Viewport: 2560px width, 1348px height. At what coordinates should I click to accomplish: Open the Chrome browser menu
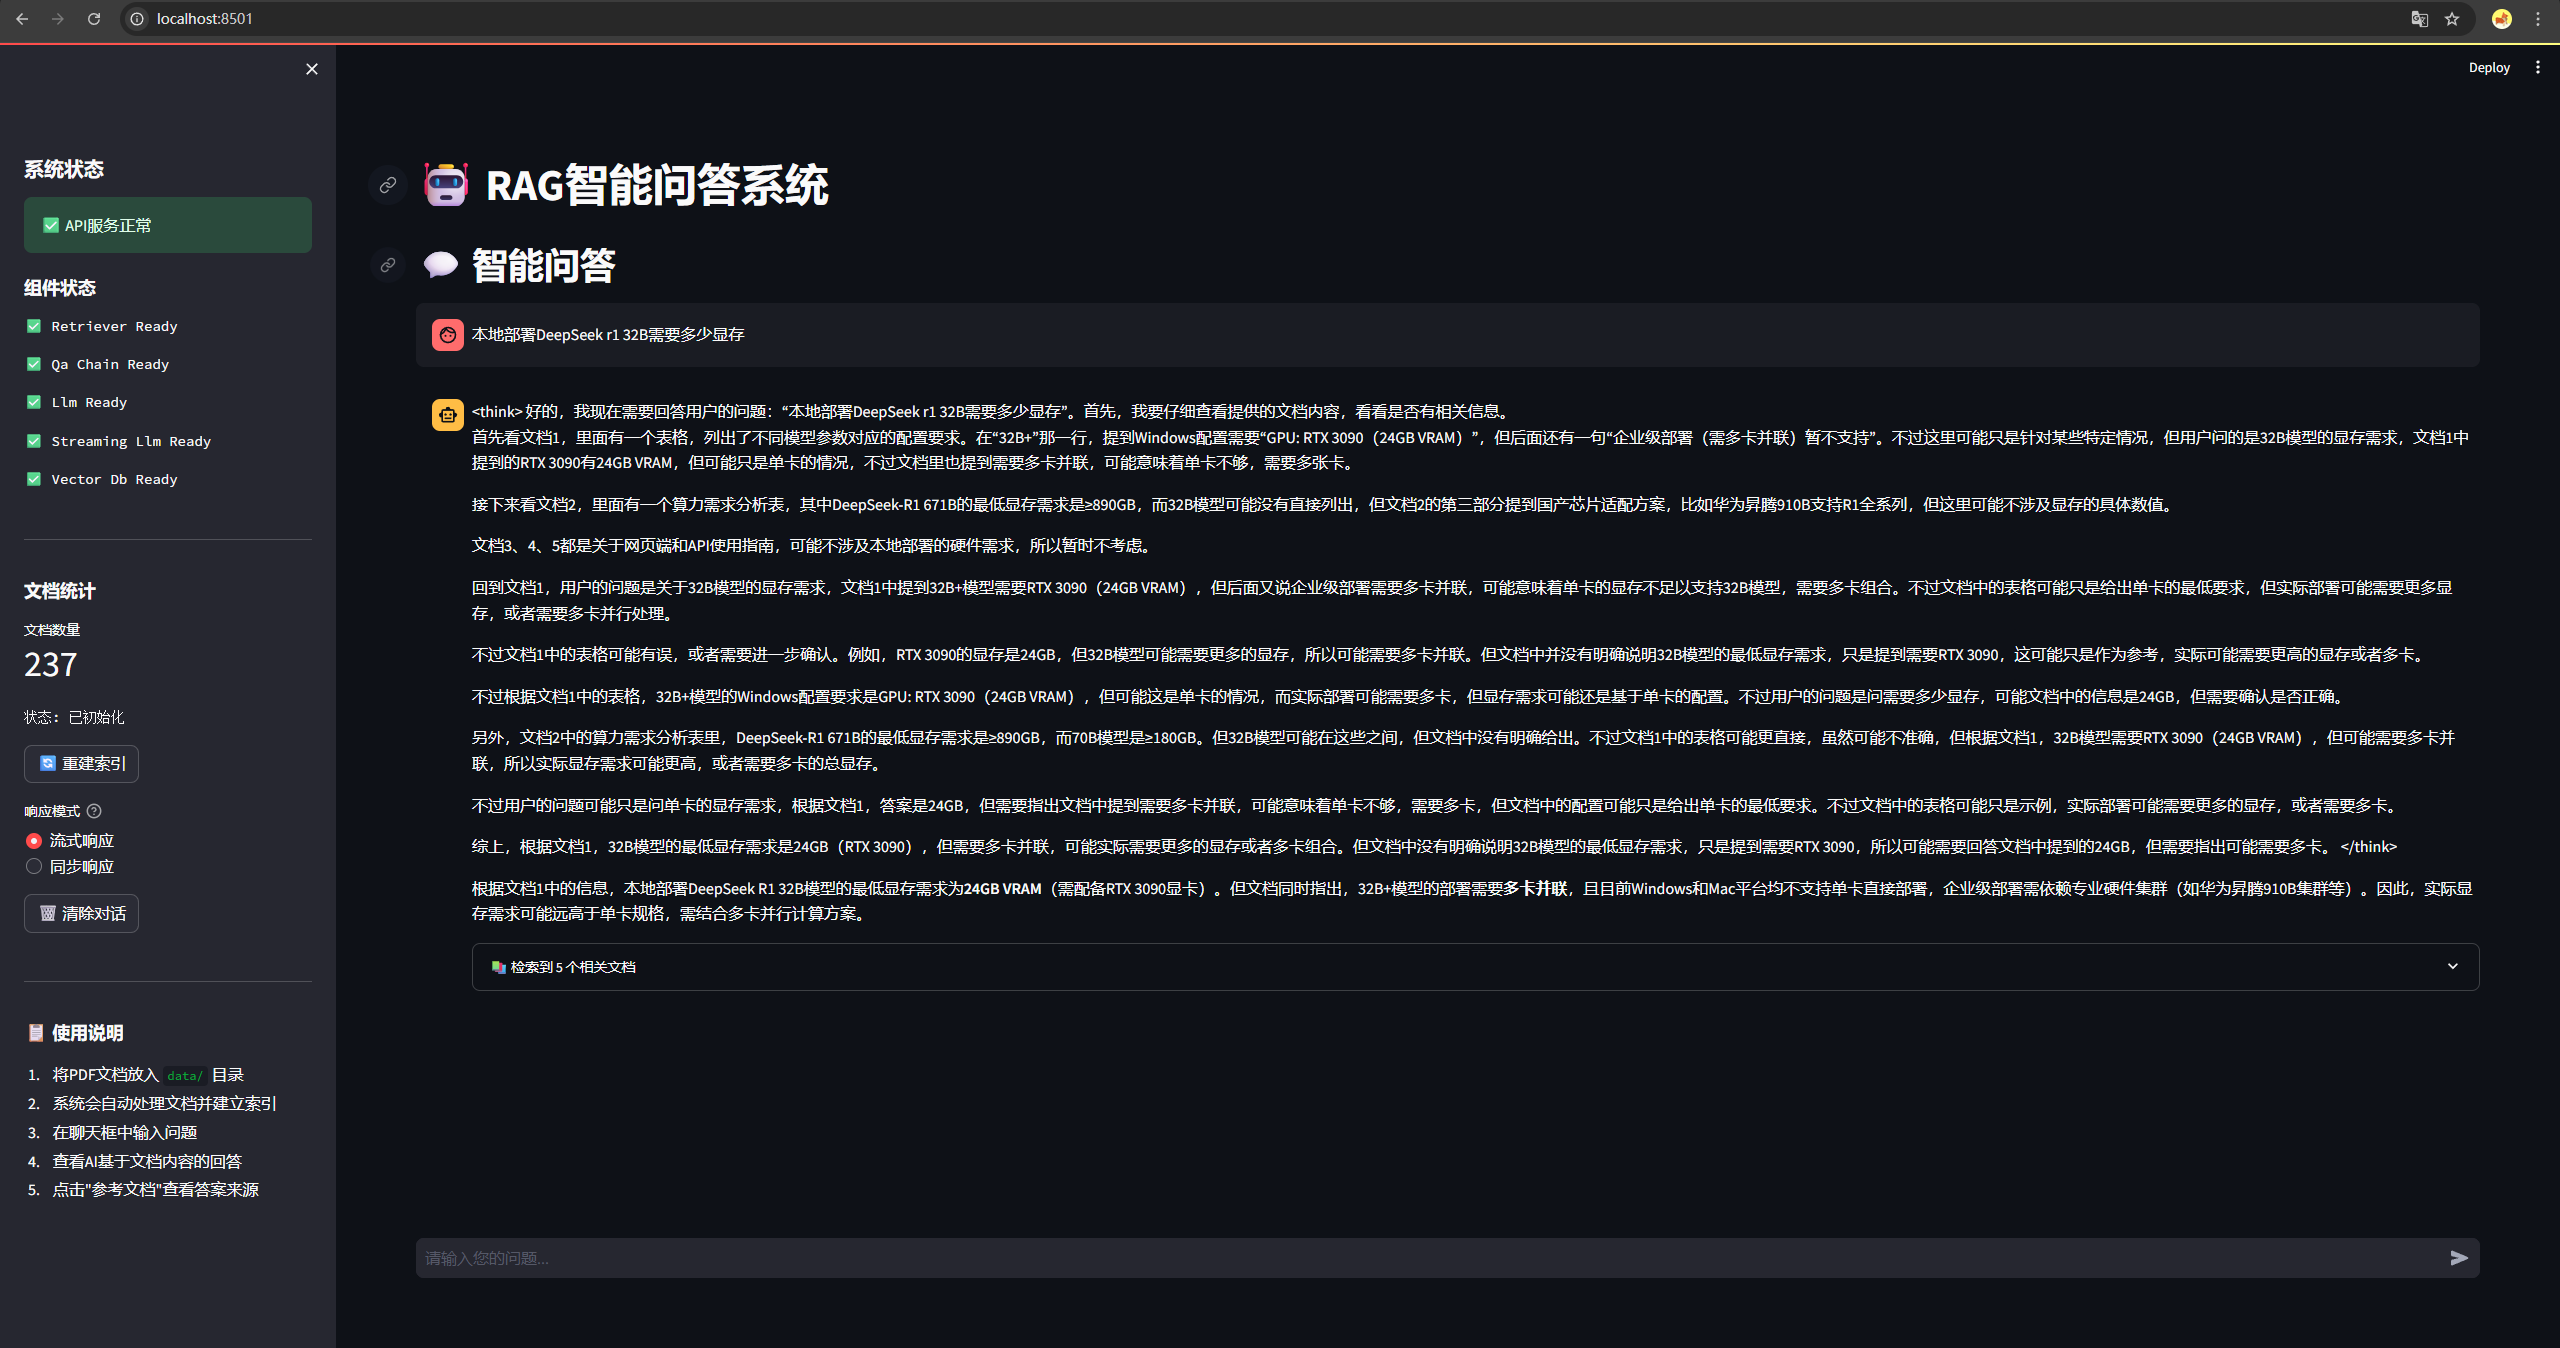click(x=2537, y=19)
